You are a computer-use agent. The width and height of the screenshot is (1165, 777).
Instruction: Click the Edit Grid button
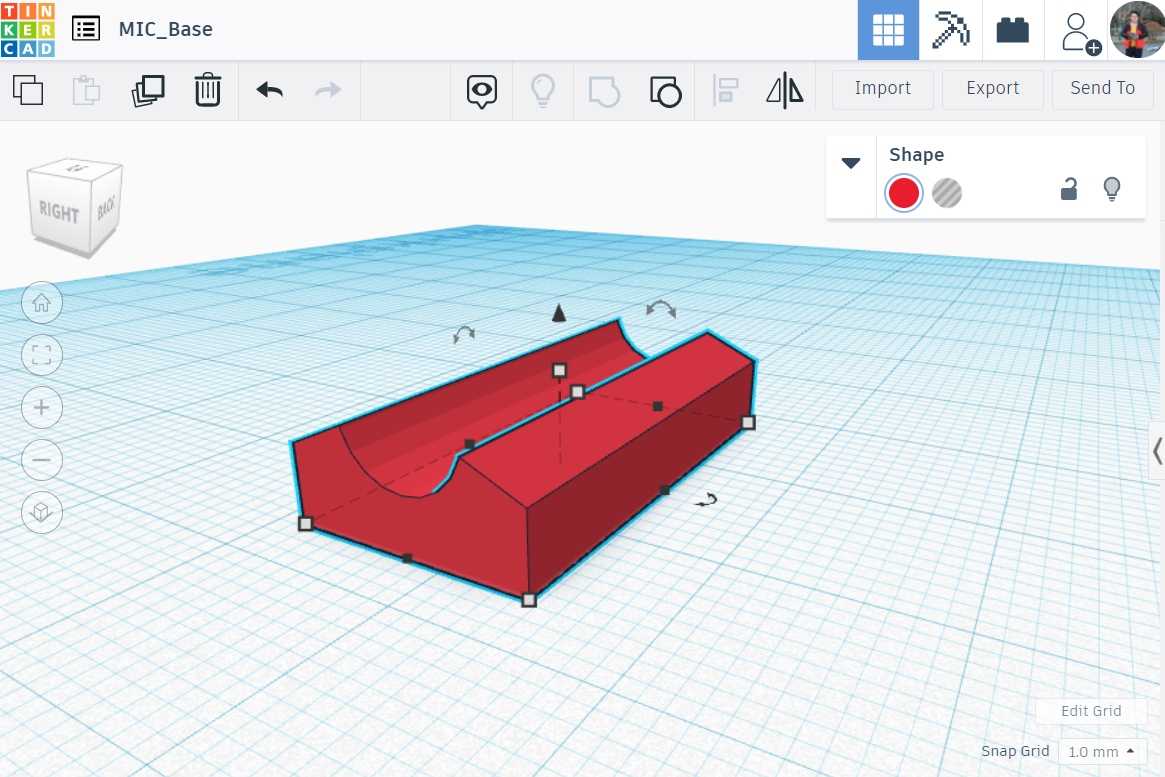coord(1090,711)
